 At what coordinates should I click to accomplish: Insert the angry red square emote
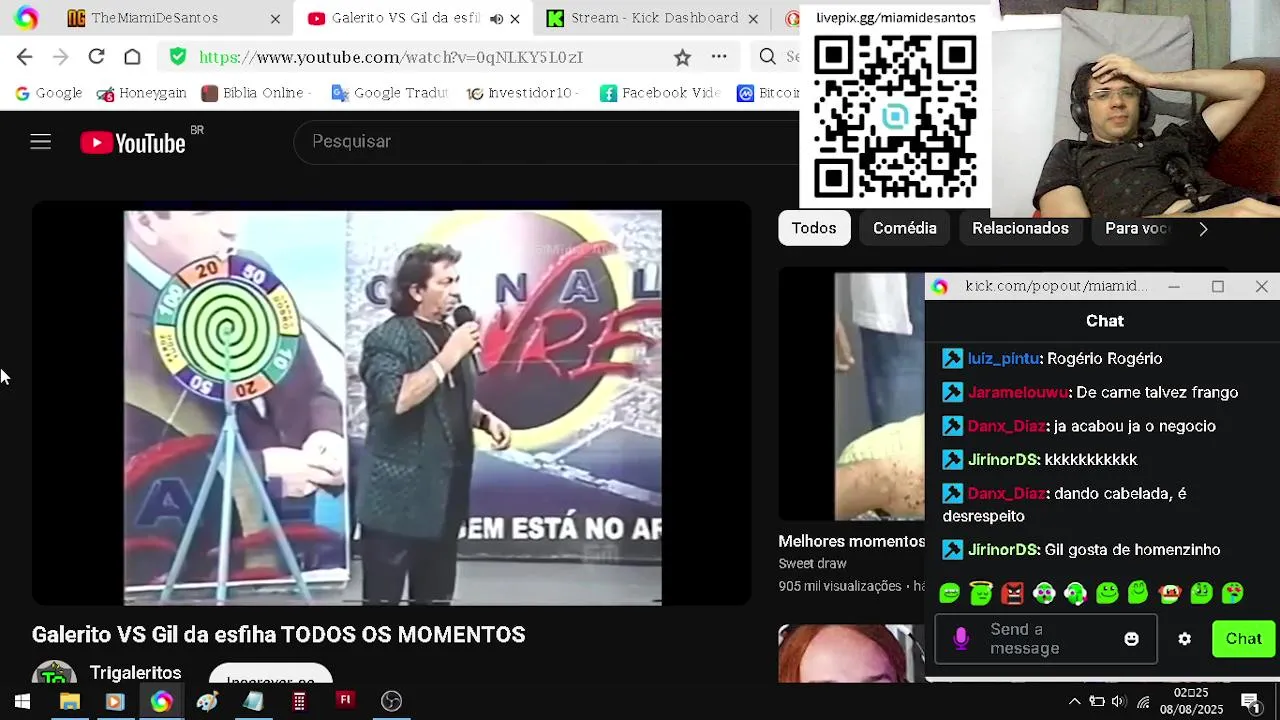coord(1012,593)
